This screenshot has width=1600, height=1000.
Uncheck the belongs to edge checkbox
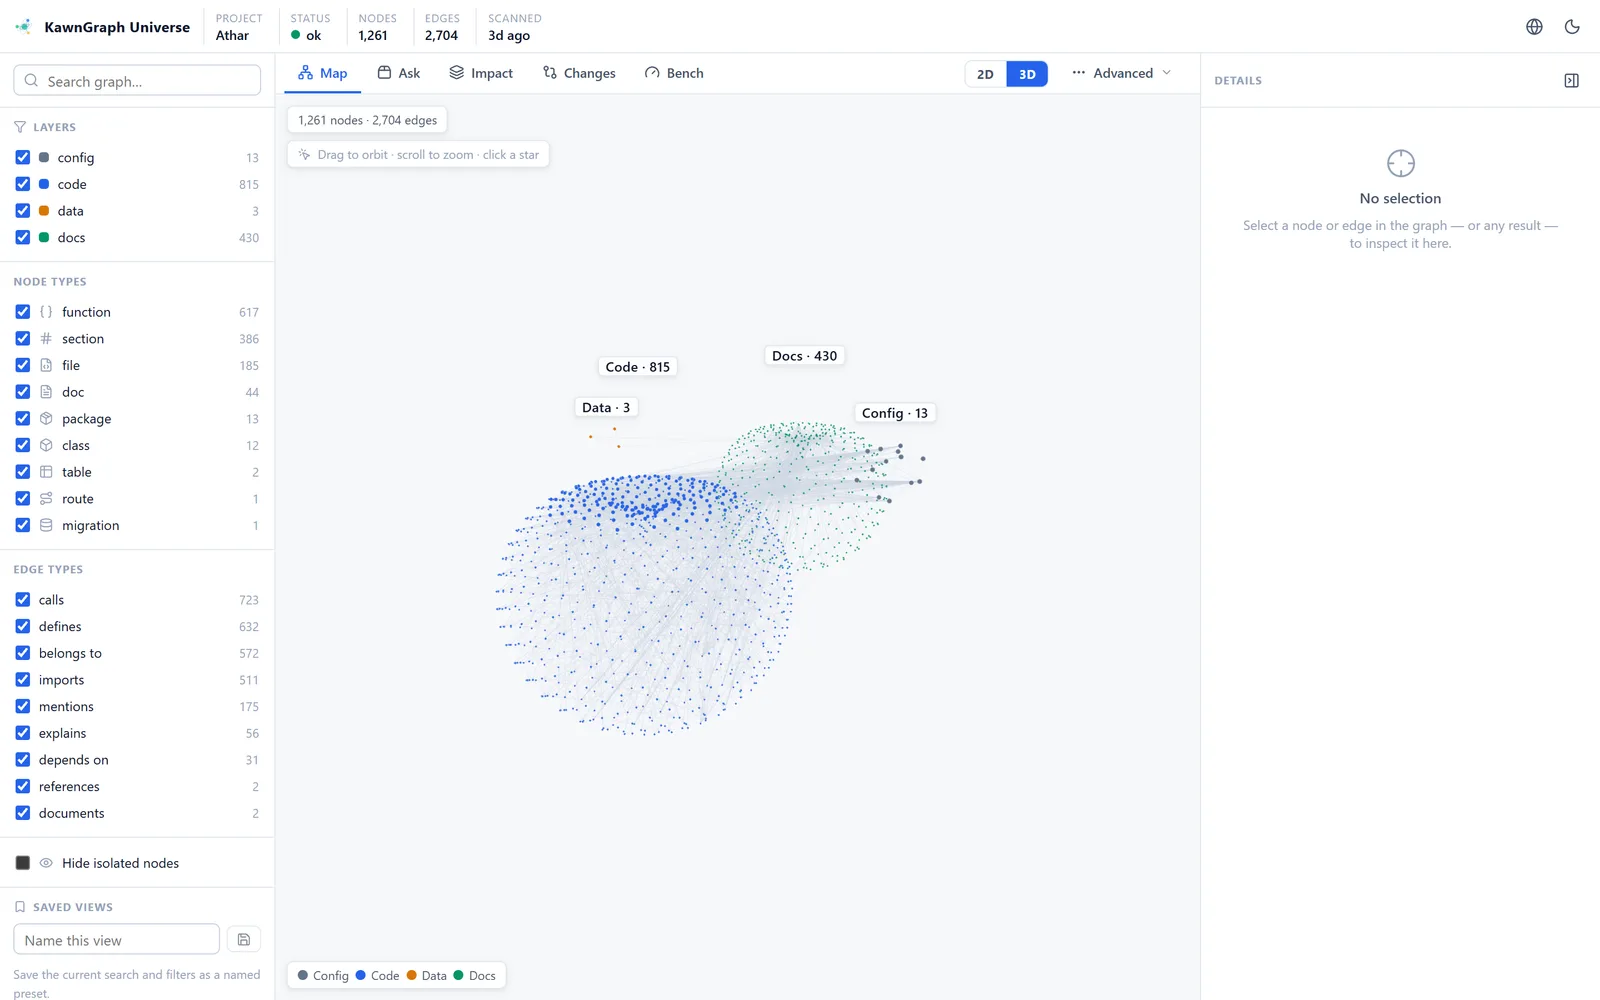[x=23, y=653]
